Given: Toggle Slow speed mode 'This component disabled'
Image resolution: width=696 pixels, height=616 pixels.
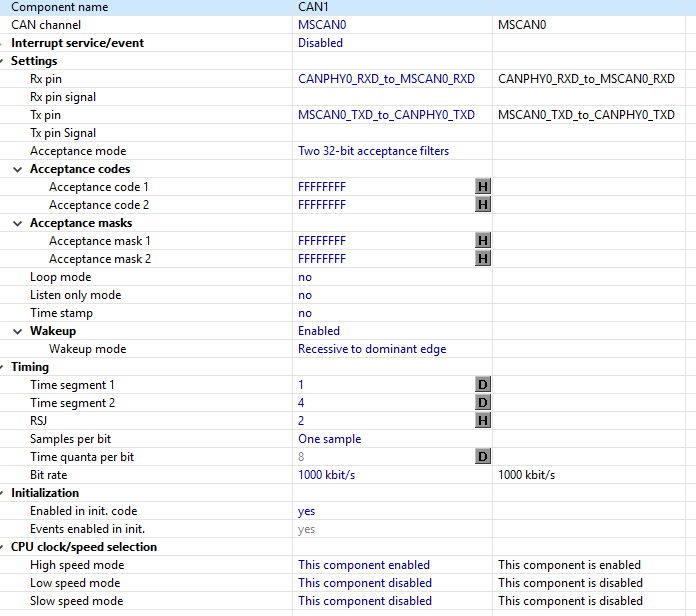Looking at the screenshot, I should click(x=365, y=601).
